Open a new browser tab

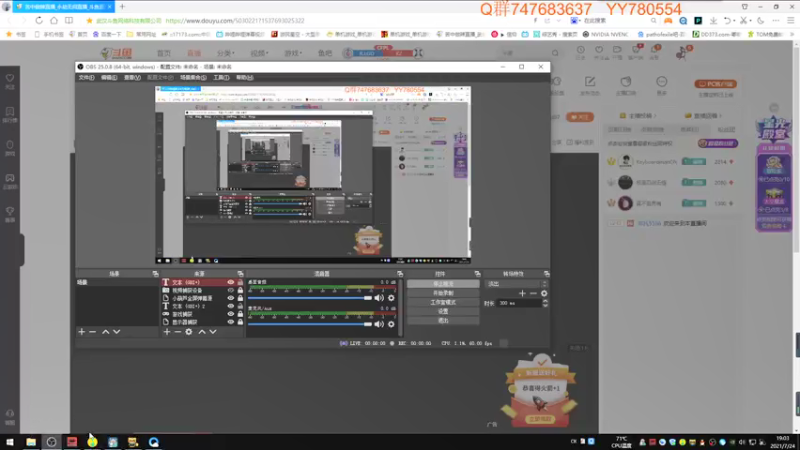point(122,7)
